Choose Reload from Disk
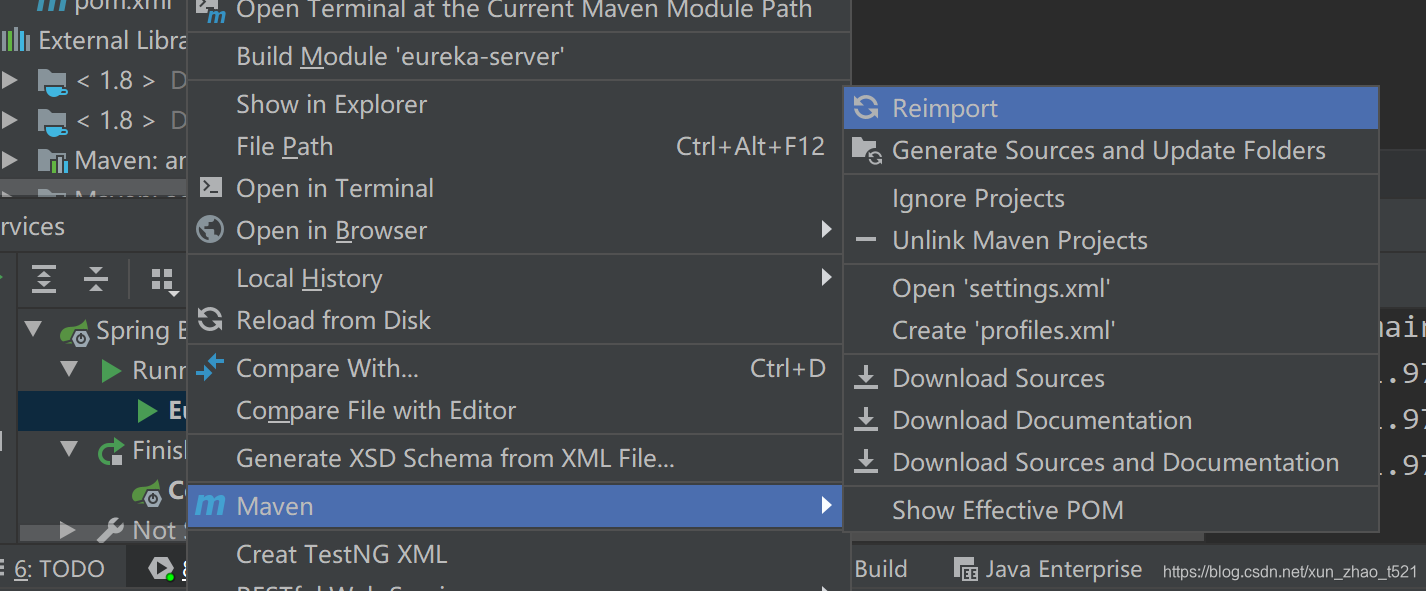Screen dimensions: 1426x591 [515, 320]
